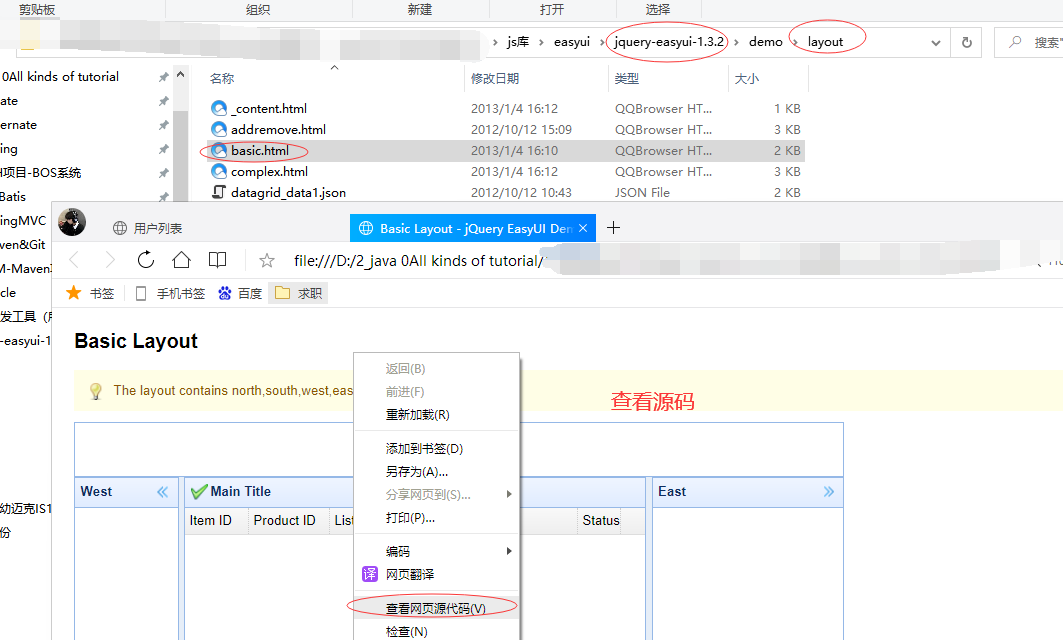Collapse the East panel with double arrows
The width and height of the screenshot is (1063, 640).
click(828, 492)
